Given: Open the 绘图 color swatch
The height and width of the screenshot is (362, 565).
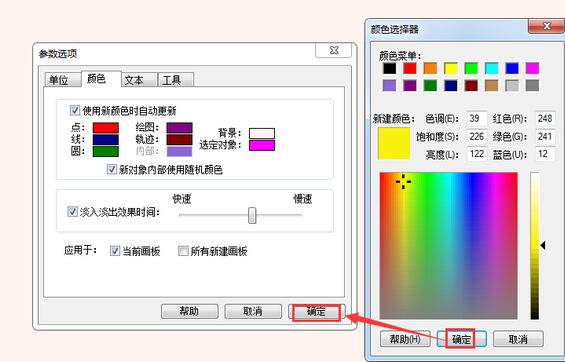Looking at the screenshot, I should click(179, 128).
